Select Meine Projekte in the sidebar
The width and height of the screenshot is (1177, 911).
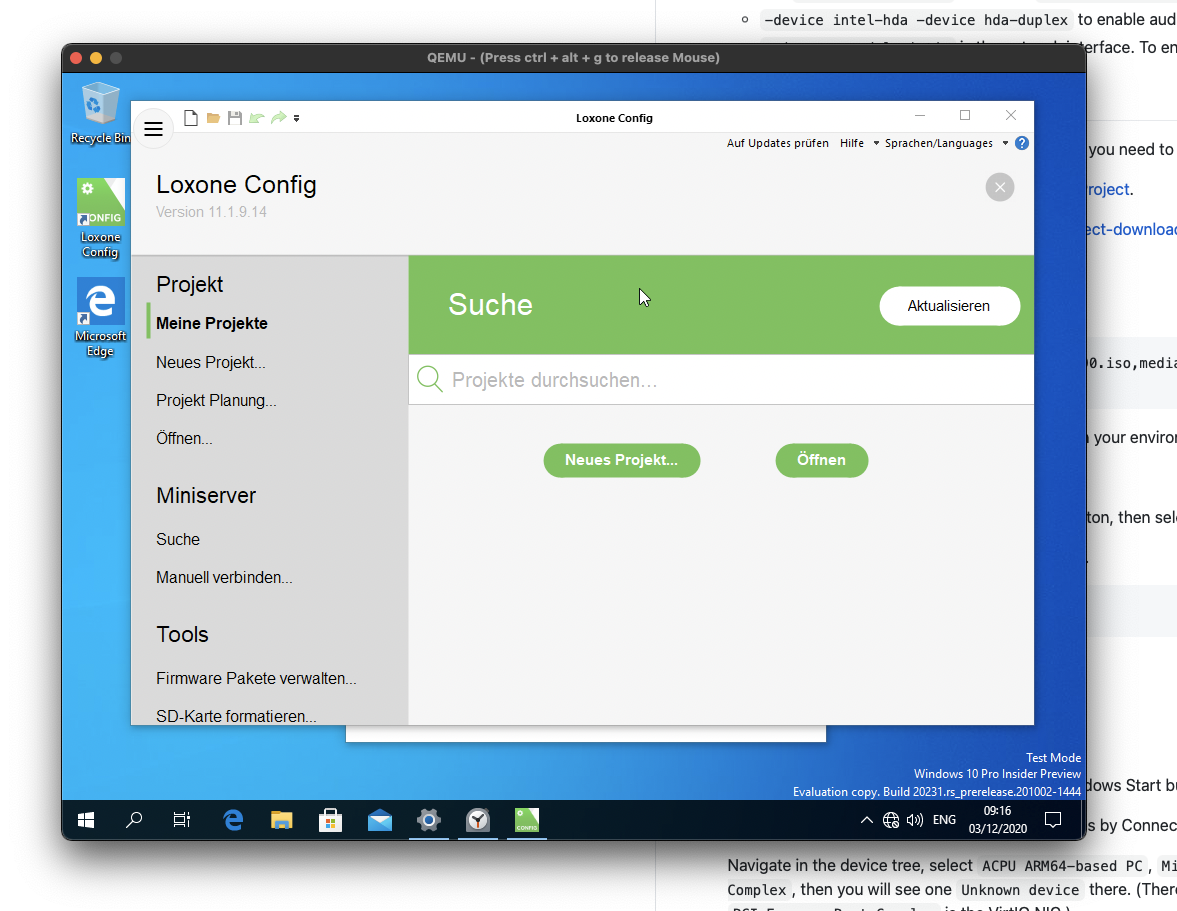coord(212,323)
